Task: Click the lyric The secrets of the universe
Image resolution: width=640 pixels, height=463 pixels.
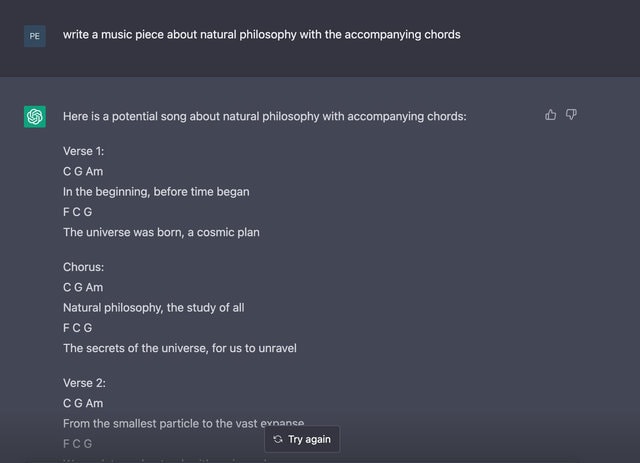Action: 180,348
